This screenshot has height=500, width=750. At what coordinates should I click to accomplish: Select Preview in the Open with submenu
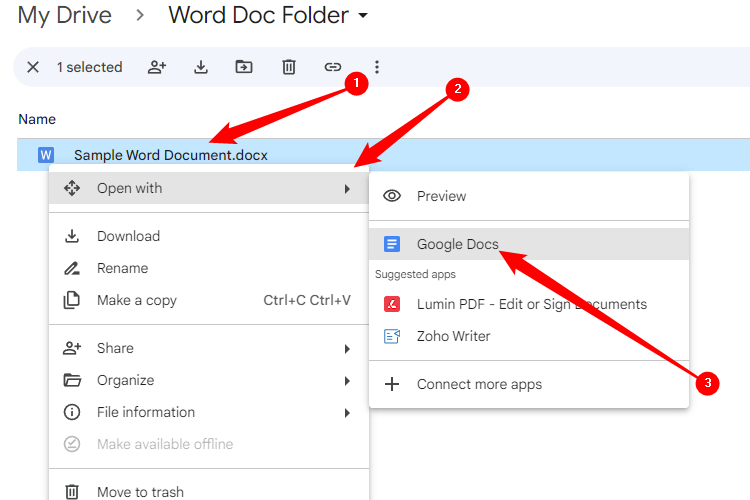pos(441,196)
